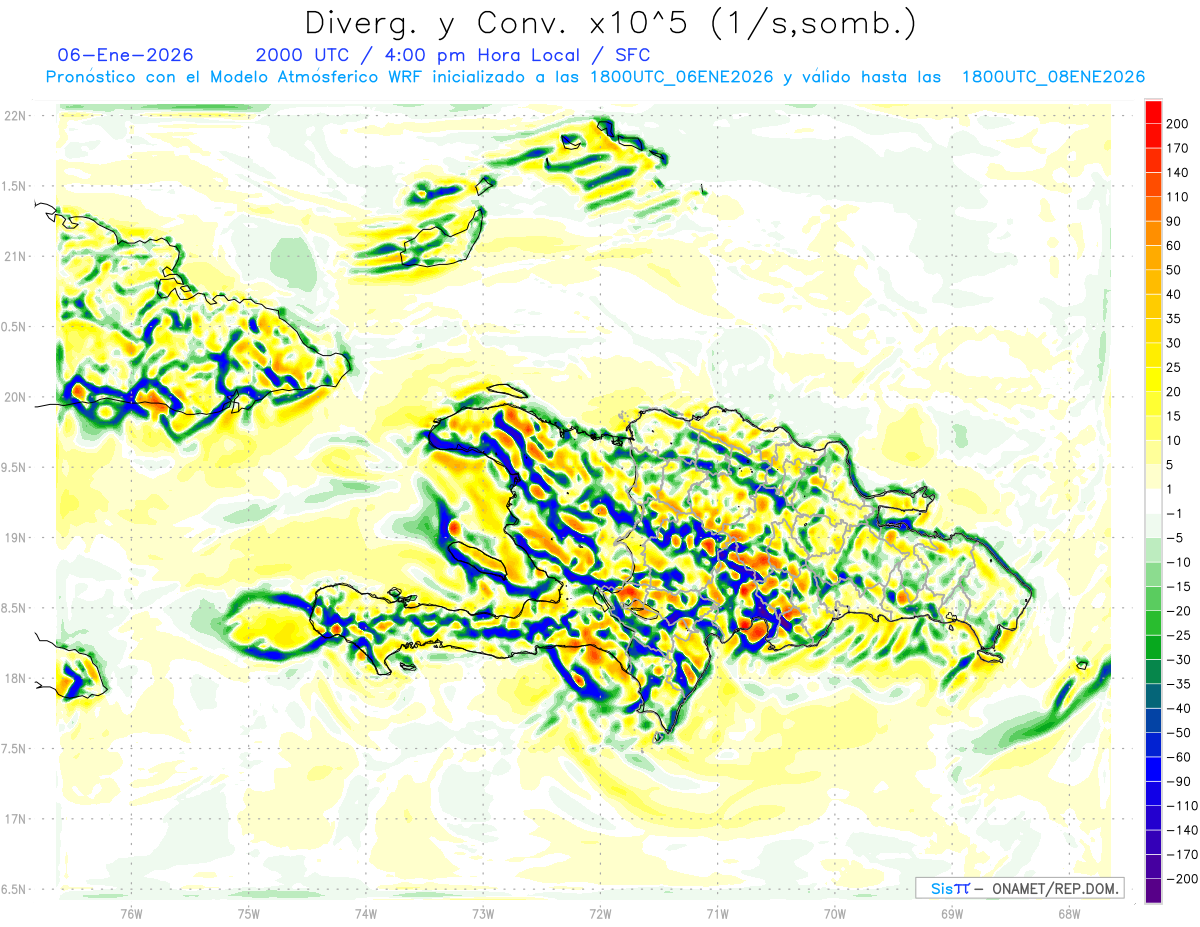Click the '21N' latitude label
This screenshot has height=927, width=1200.
tap(14, 257)
